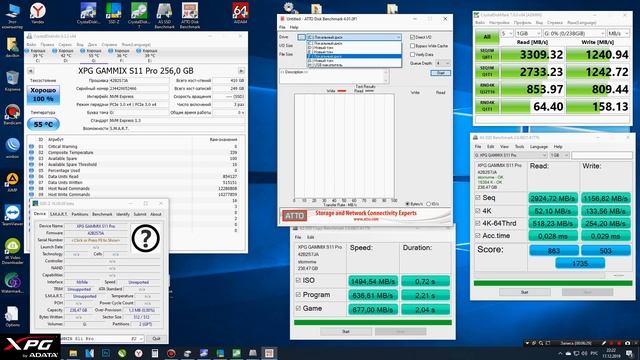
Task: Open the CrystalDiskInfo desktop shortcut
Action: [x=88, y=13]
